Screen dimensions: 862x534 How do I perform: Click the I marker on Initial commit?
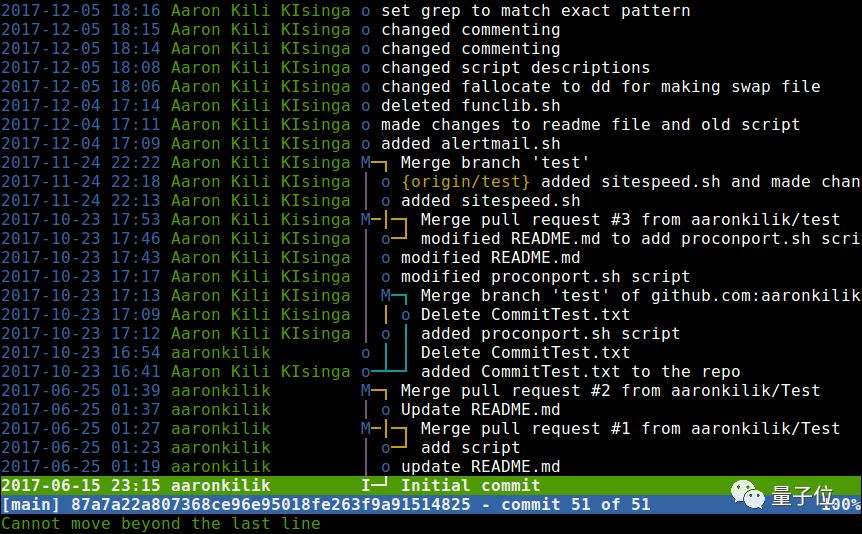point(366,486)
